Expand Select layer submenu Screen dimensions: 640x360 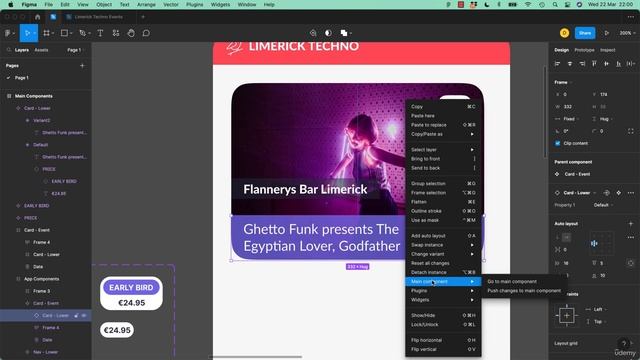443,150
